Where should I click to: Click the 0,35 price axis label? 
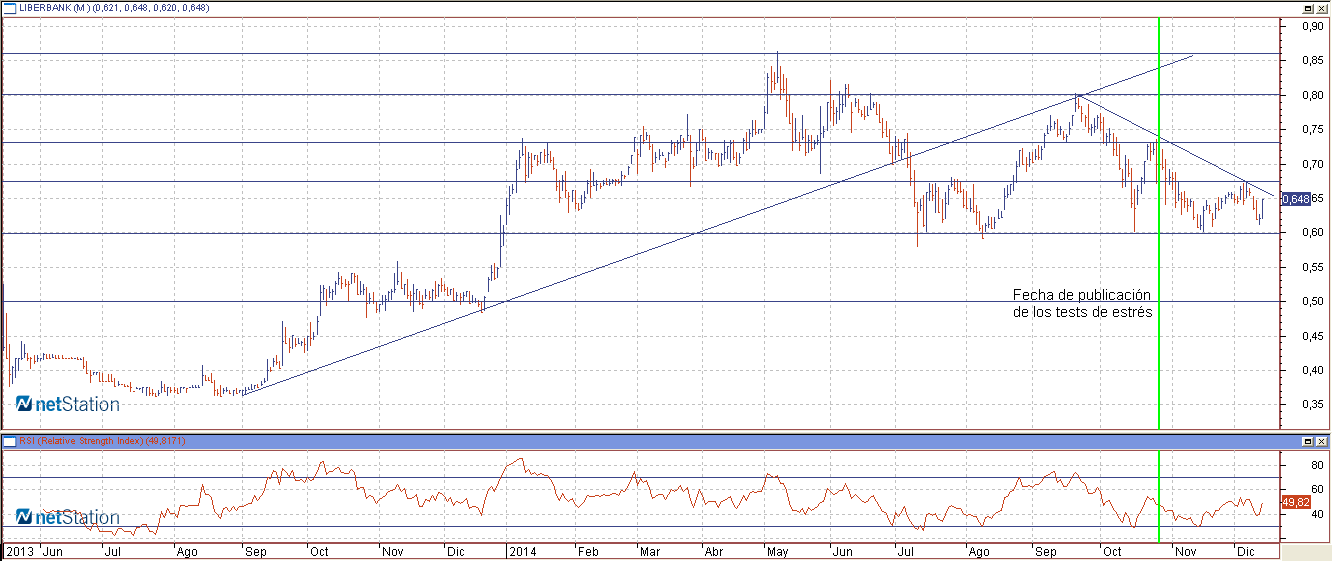(1313, 404)
